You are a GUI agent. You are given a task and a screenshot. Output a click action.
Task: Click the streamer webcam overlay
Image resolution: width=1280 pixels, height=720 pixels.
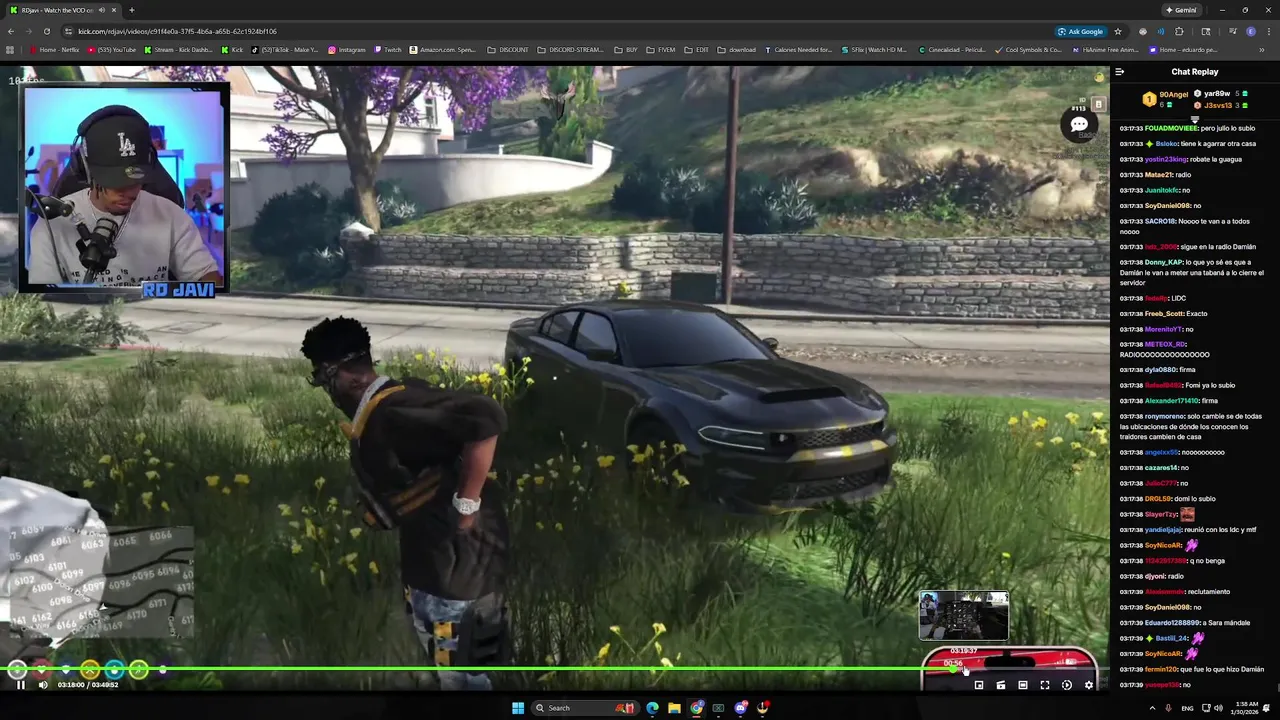124,189
